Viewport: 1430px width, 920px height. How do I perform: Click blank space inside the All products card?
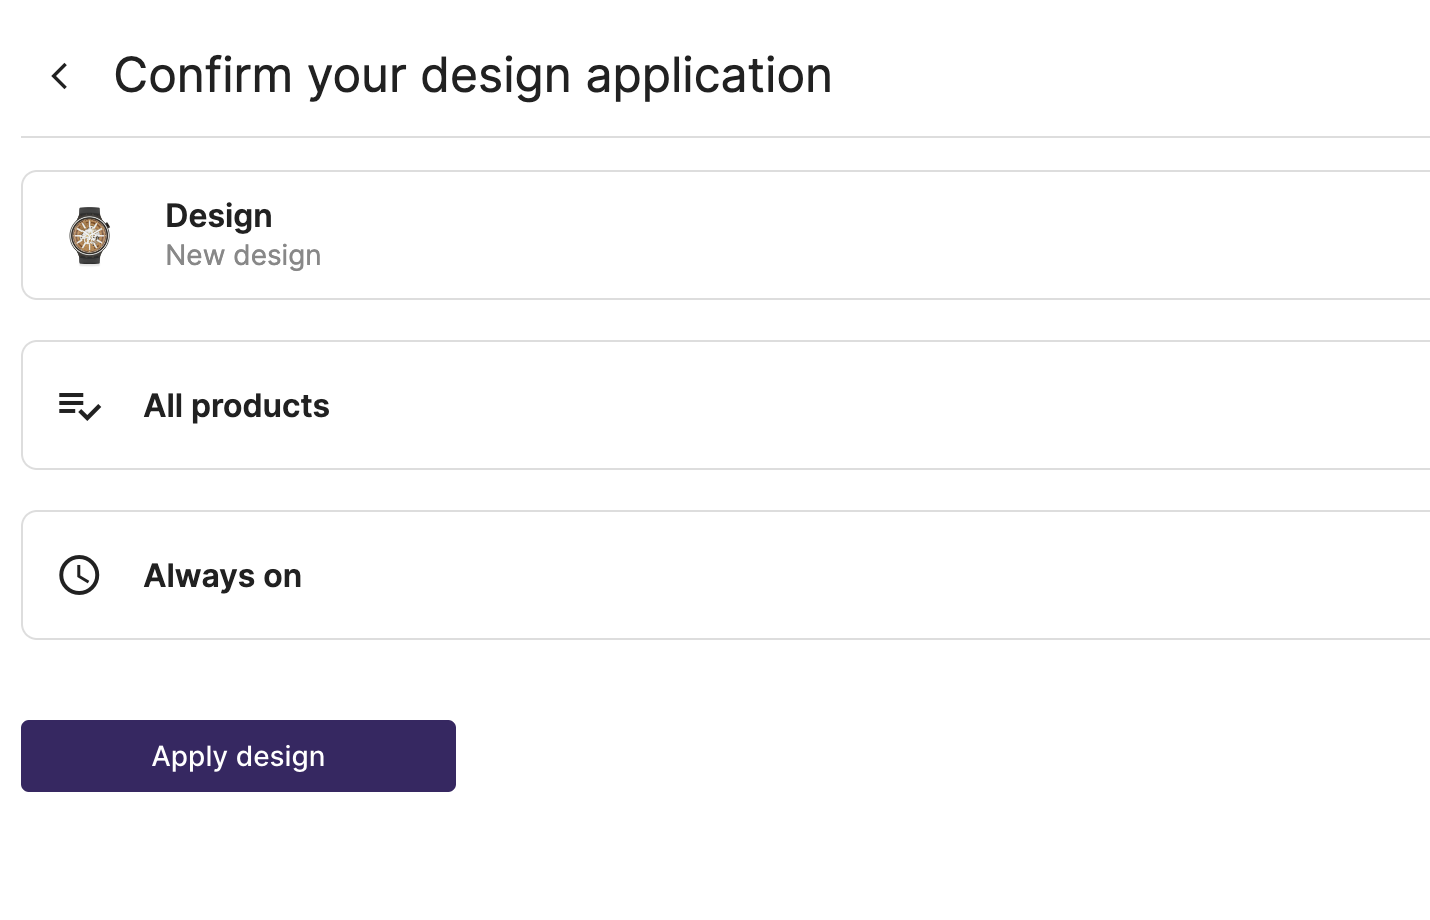click(x=850, y=405)
